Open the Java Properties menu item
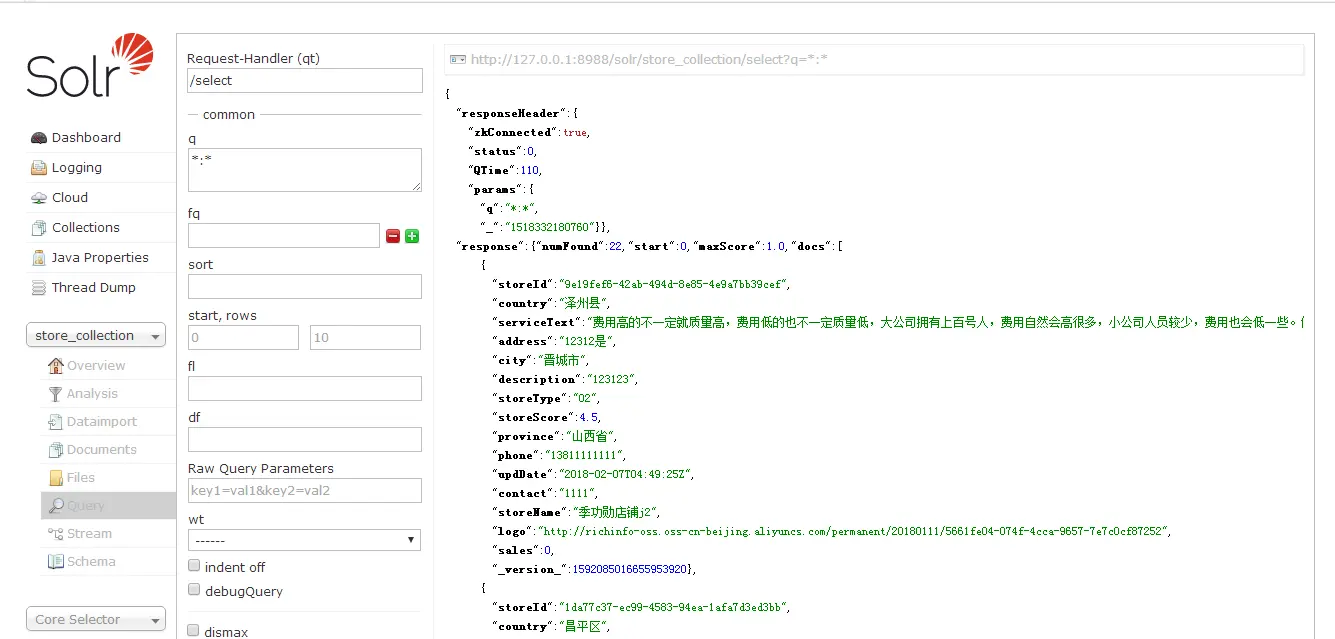Viewport: 1335px width, 639px height. click(100, 258)
